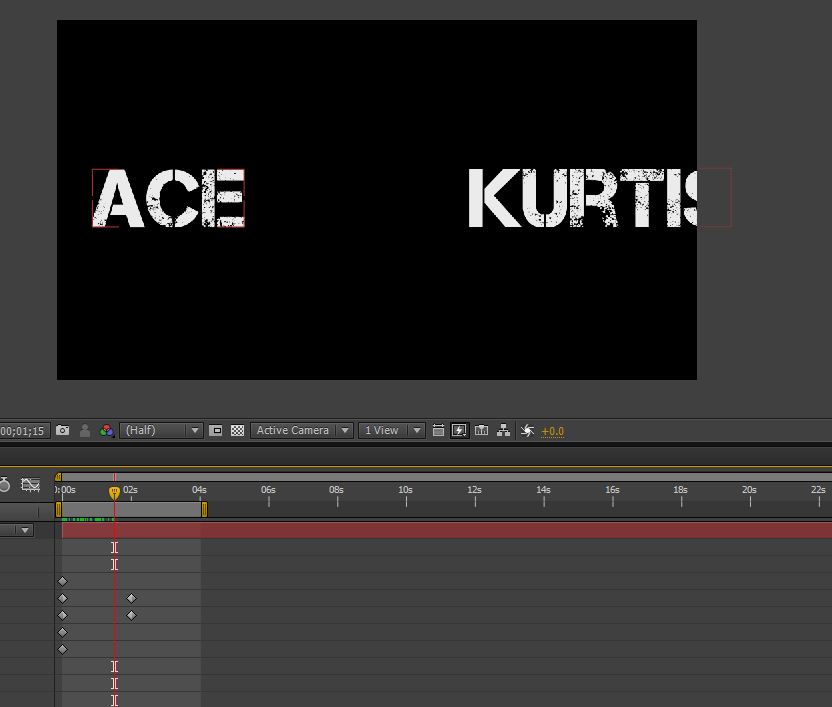Open the Show Channel RGB color icon
This screenshot has width=832, height=707.
tap(107, 430)
